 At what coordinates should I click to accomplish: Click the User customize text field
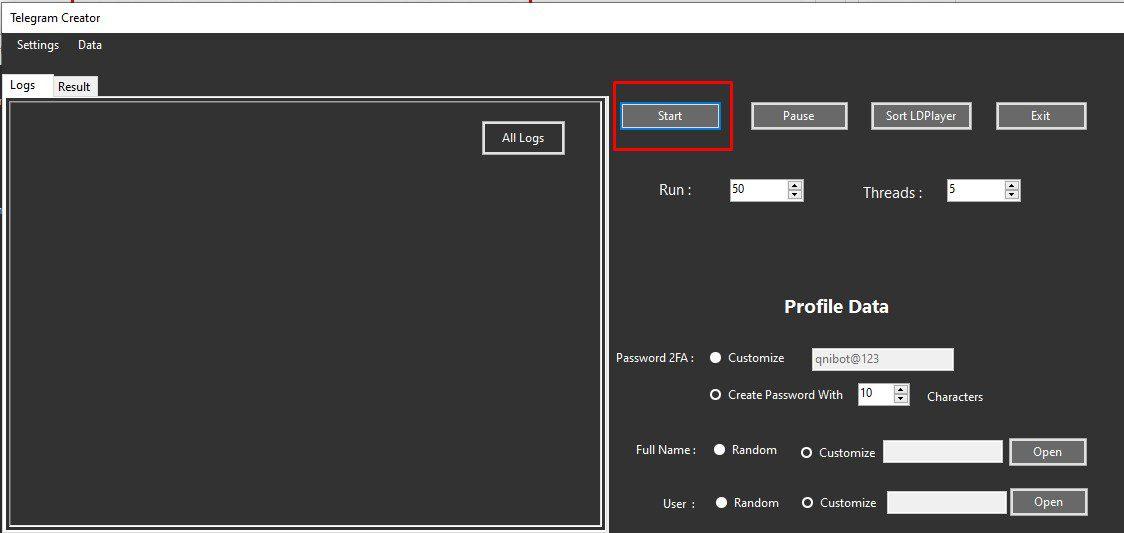pos(947,503)
